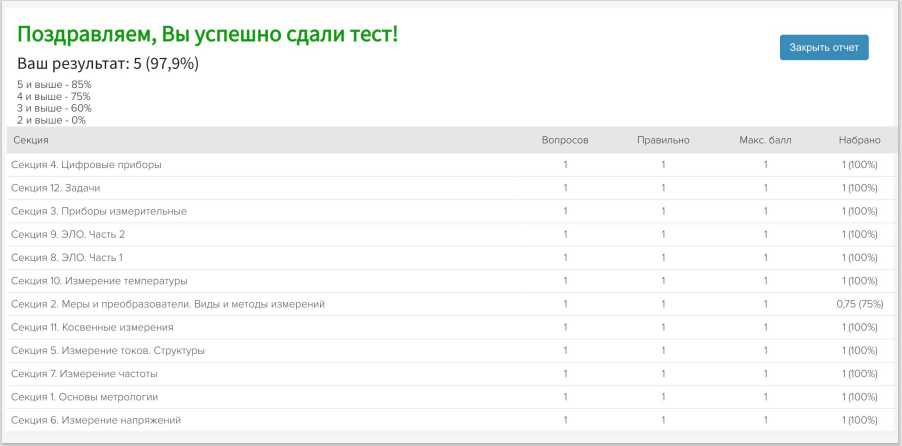Click the Правильно column header
Image resolution: width=902 pixels, height=446 pixels.
tap(663, 140)
